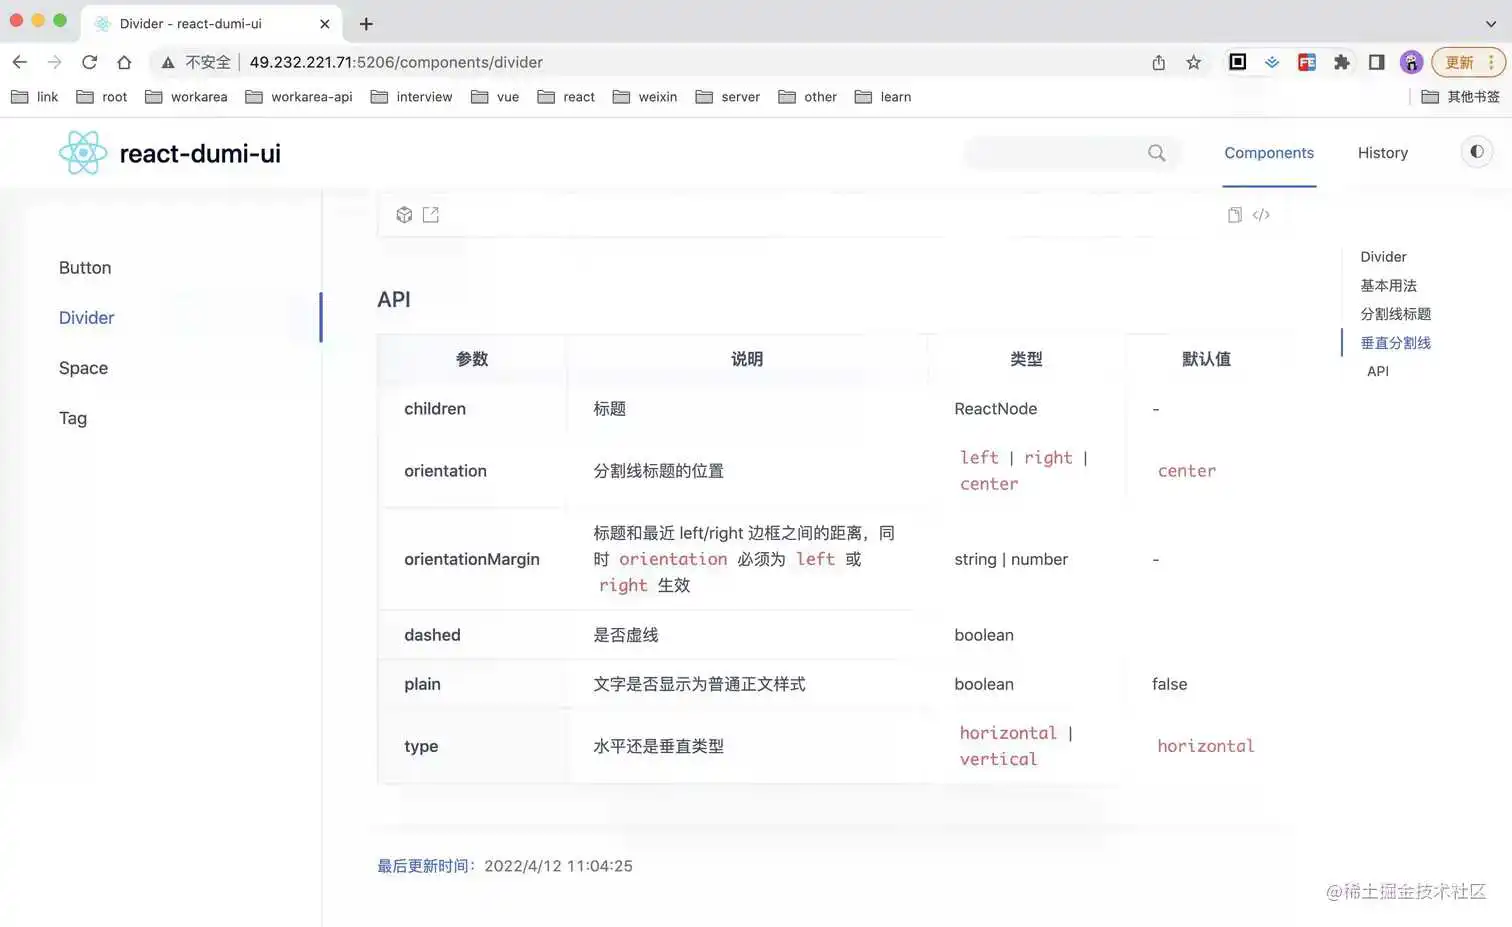Open demo in new tab icon
This screenshot has height=927, width=1512.
point(431,215)
